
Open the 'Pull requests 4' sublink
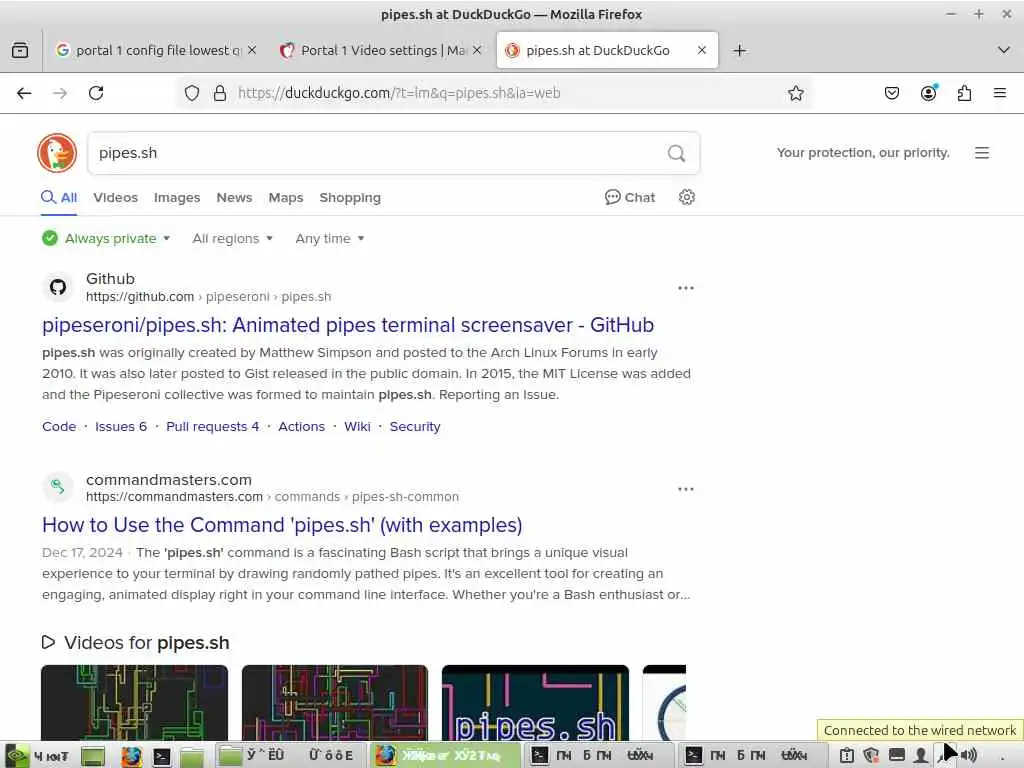point(213,426)
